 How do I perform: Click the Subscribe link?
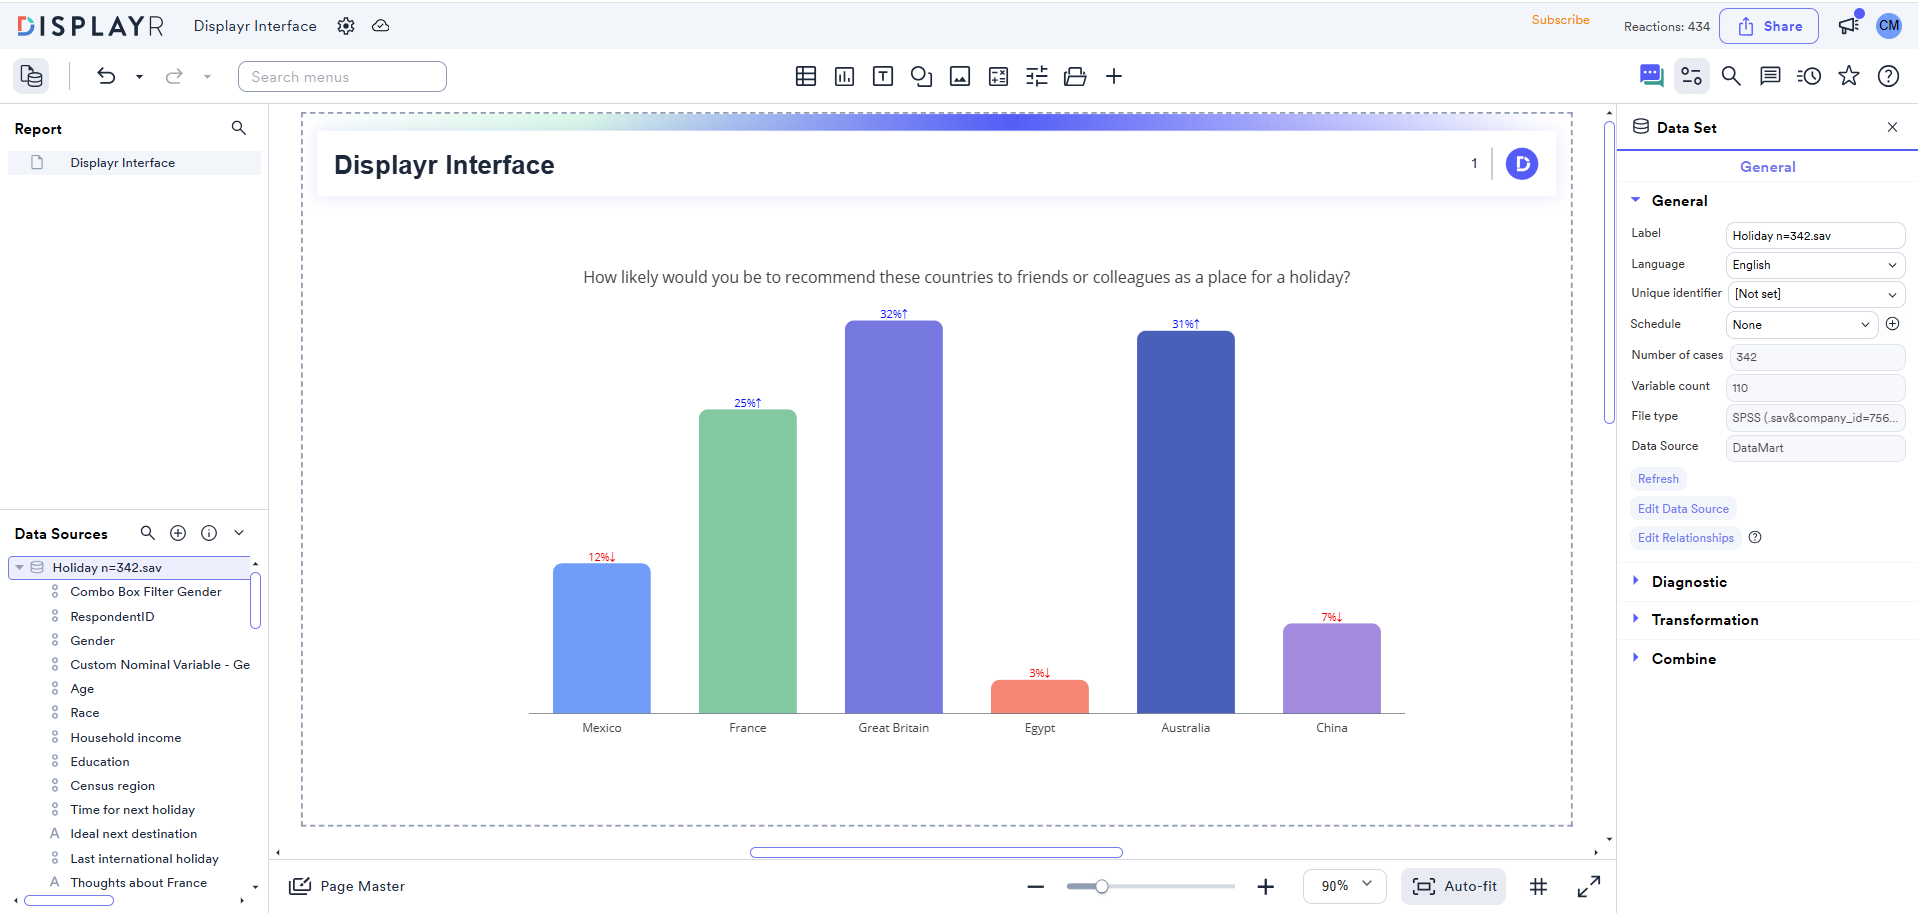coord(1560,20)
